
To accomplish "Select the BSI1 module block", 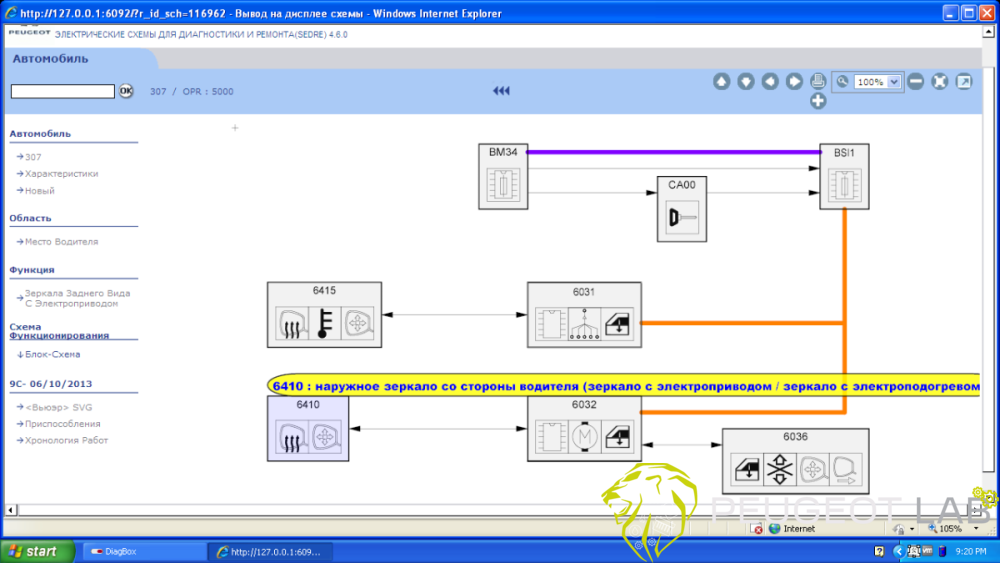I will tap(845, 177).
